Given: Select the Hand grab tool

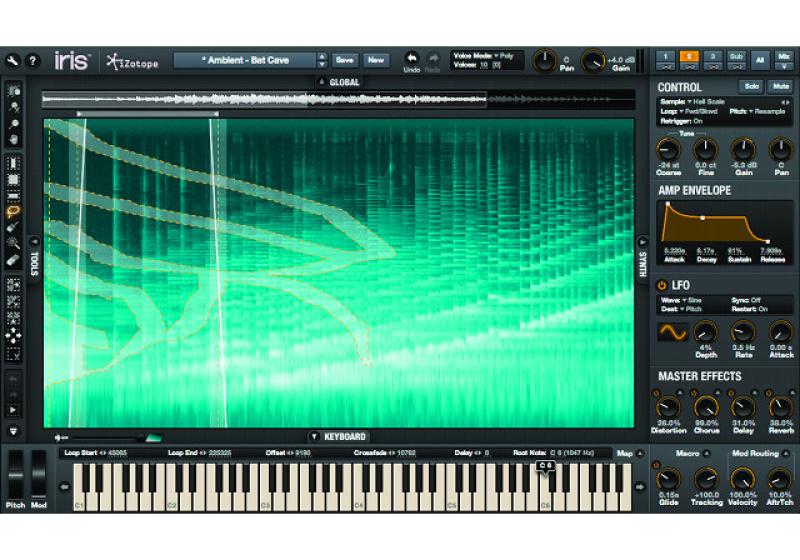Looking at the screenshot, I should coord(14,138).
